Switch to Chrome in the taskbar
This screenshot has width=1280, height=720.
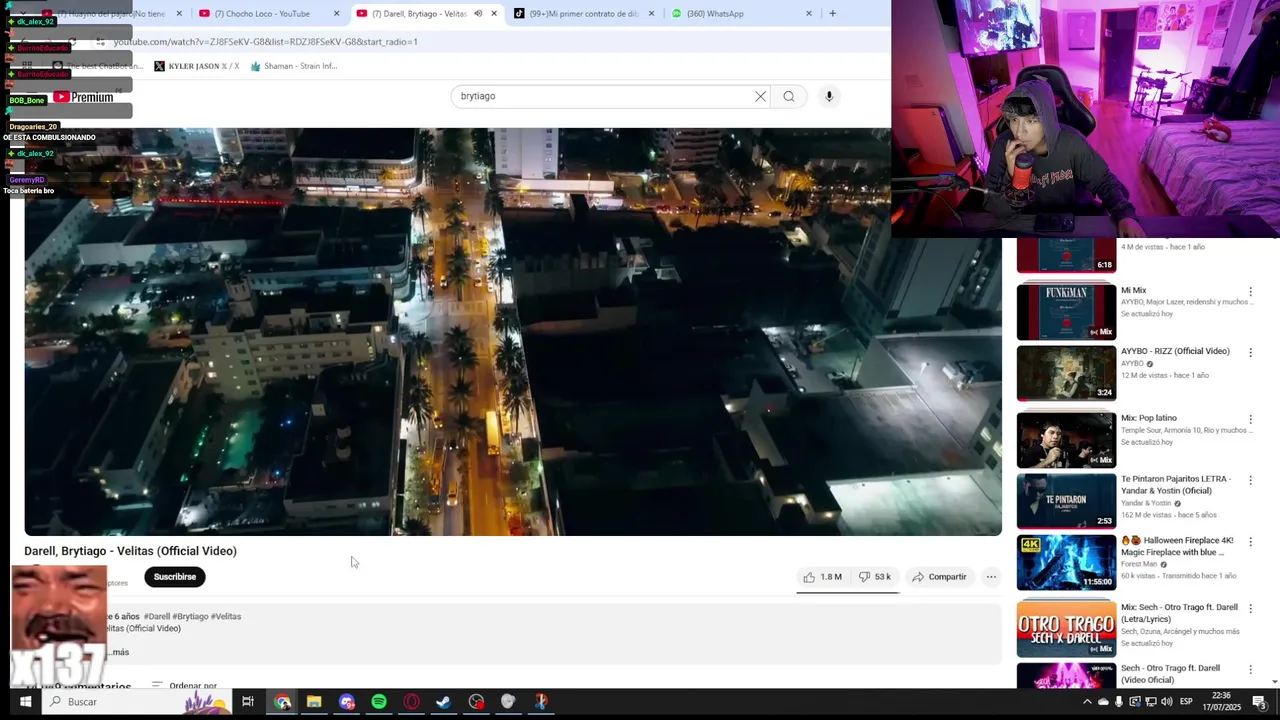point(283,702)
